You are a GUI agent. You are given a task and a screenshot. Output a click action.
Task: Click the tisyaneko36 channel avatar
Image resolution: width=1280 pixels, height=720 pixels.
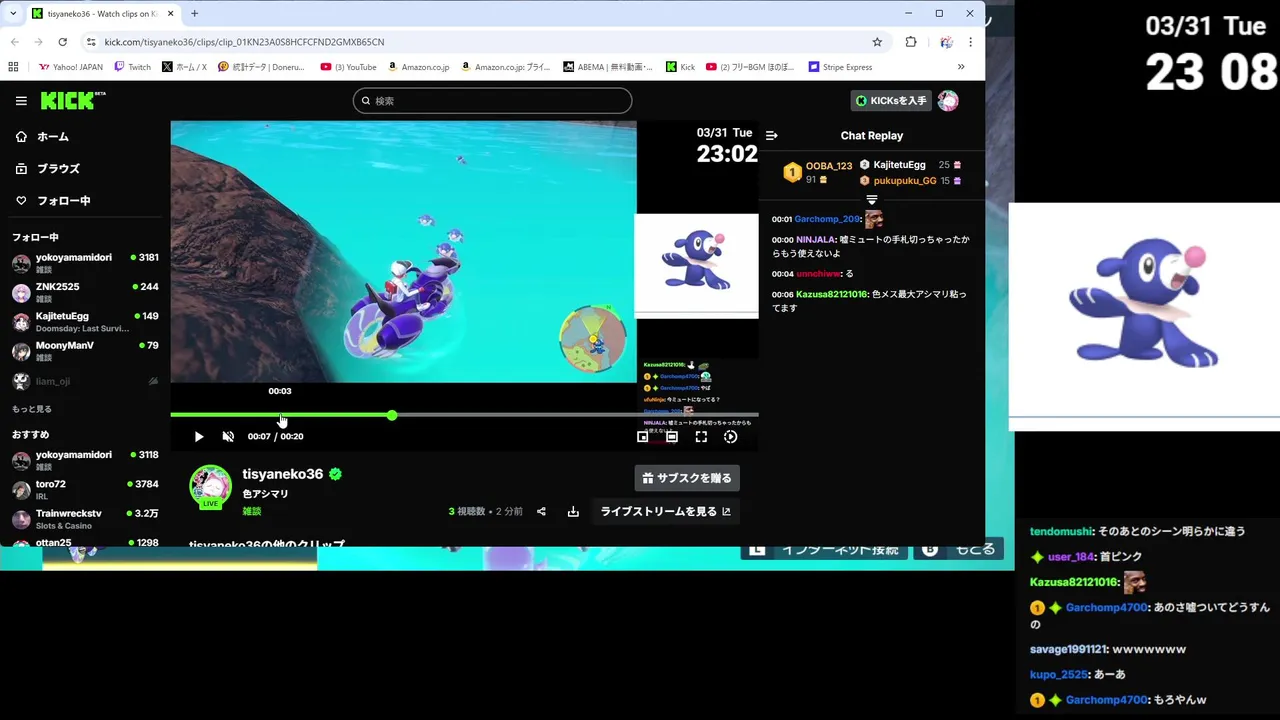point(210,487)
